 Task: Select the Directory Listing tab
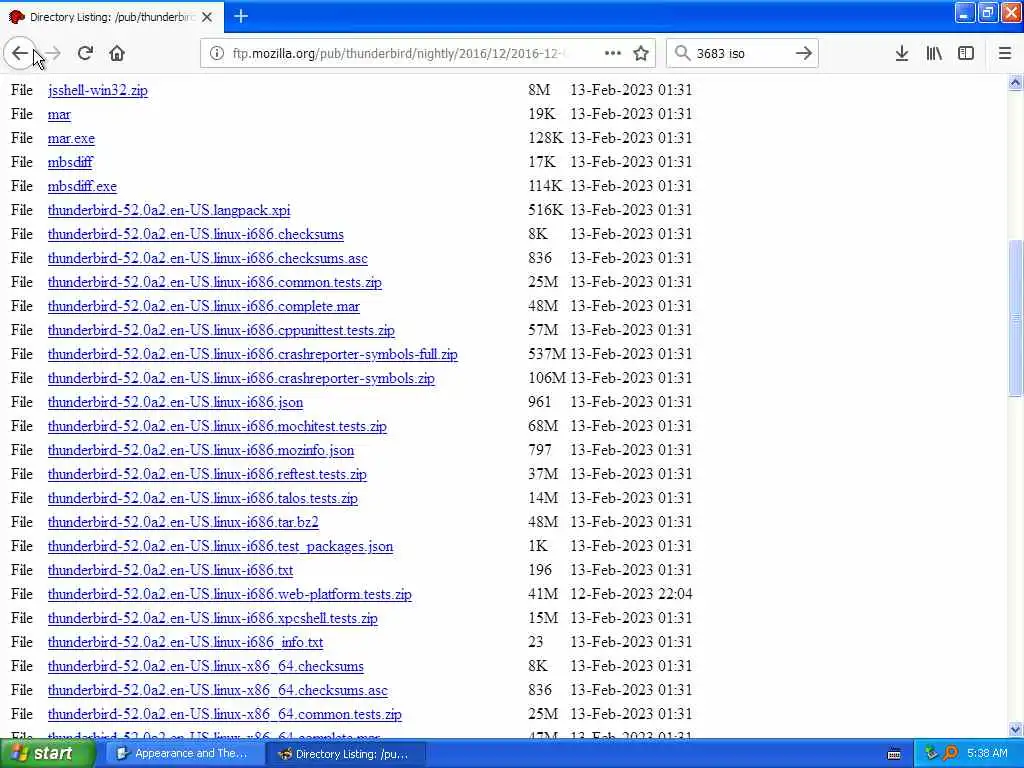[x=112, y=17]
